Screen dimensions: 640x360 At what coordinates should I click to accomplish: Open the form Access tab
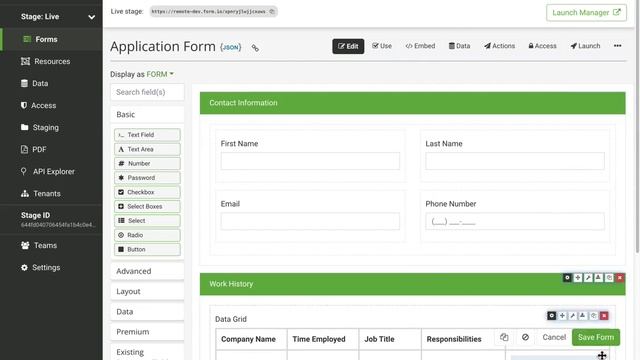[x=542, y=46]
